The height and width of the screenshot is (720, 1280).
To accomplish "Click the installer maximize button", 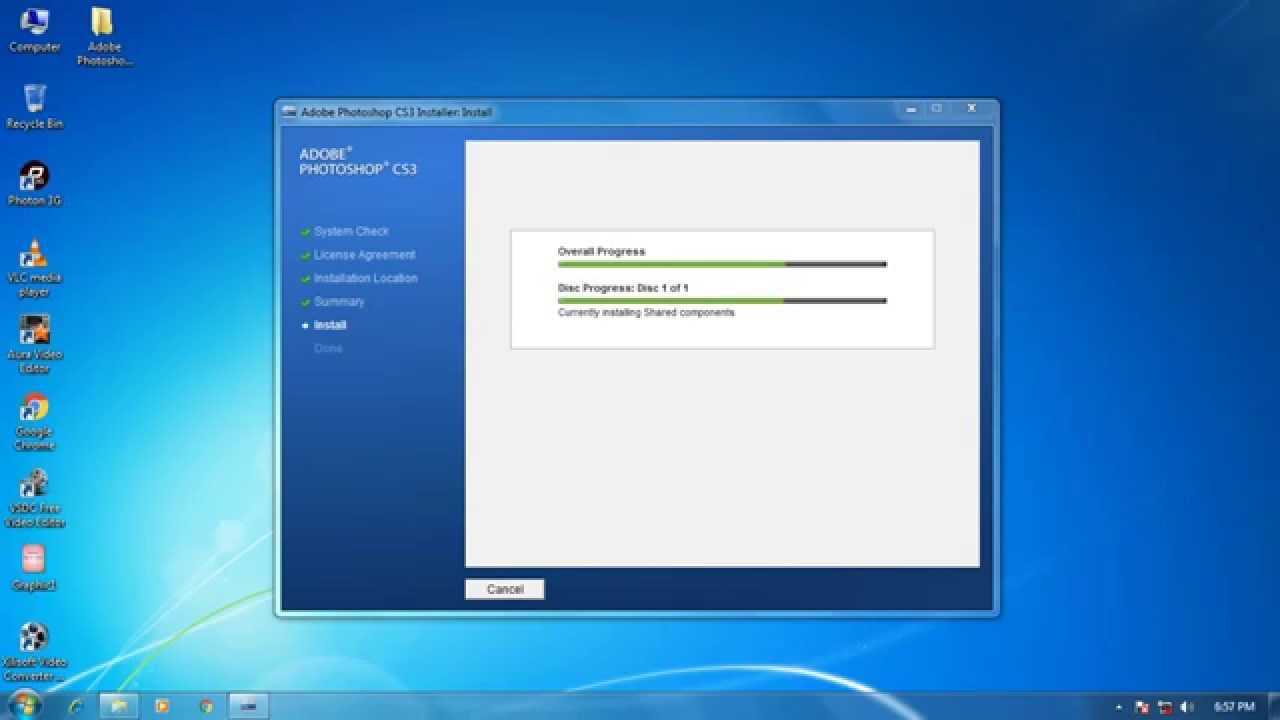I will point(937,109).
